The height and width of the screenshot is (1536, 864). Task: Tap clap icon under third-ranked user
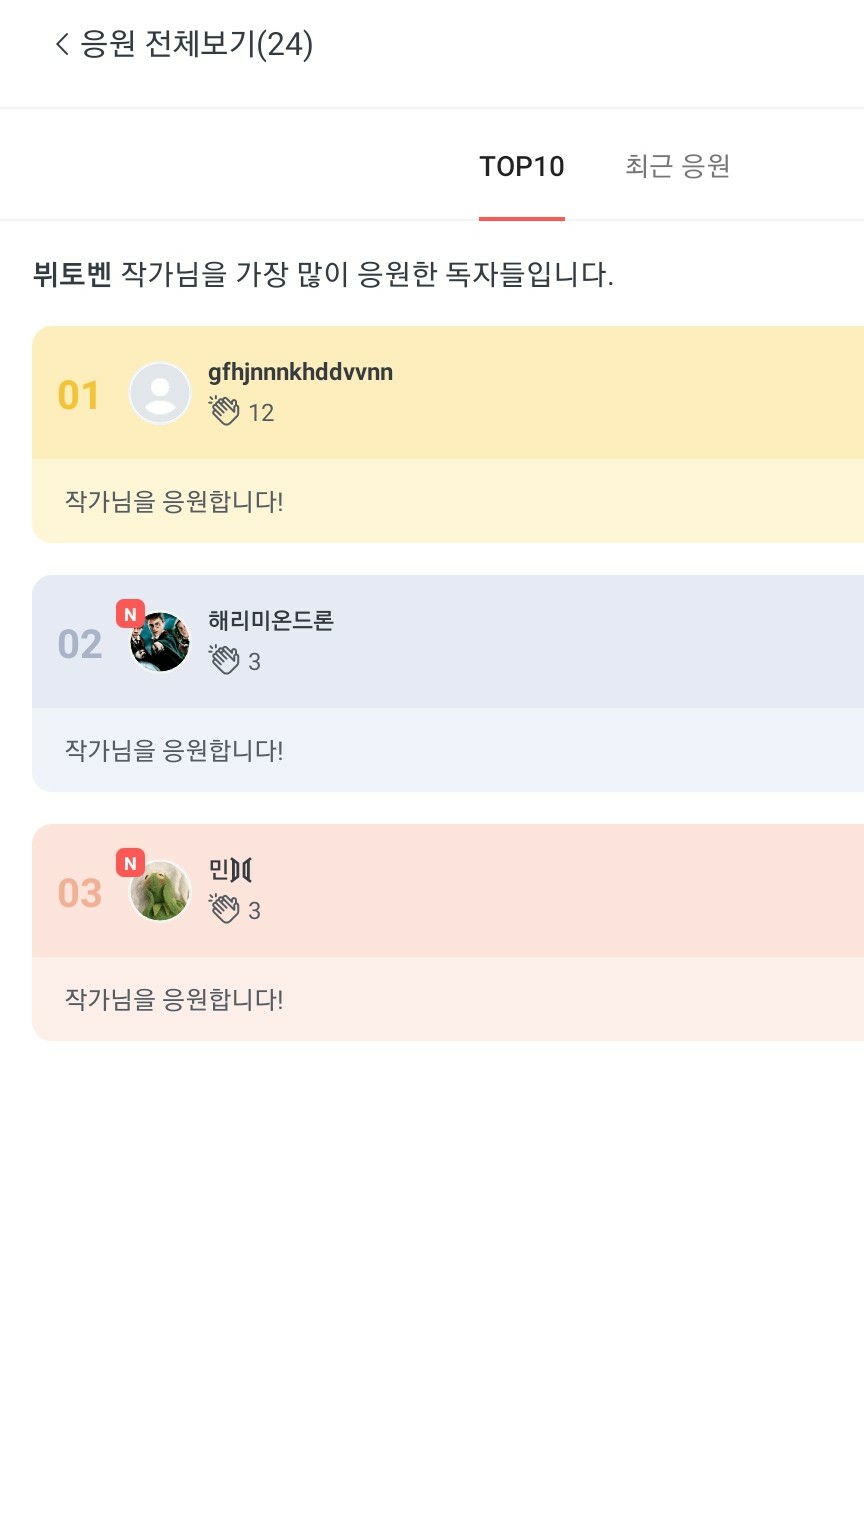tap(225, 909)
